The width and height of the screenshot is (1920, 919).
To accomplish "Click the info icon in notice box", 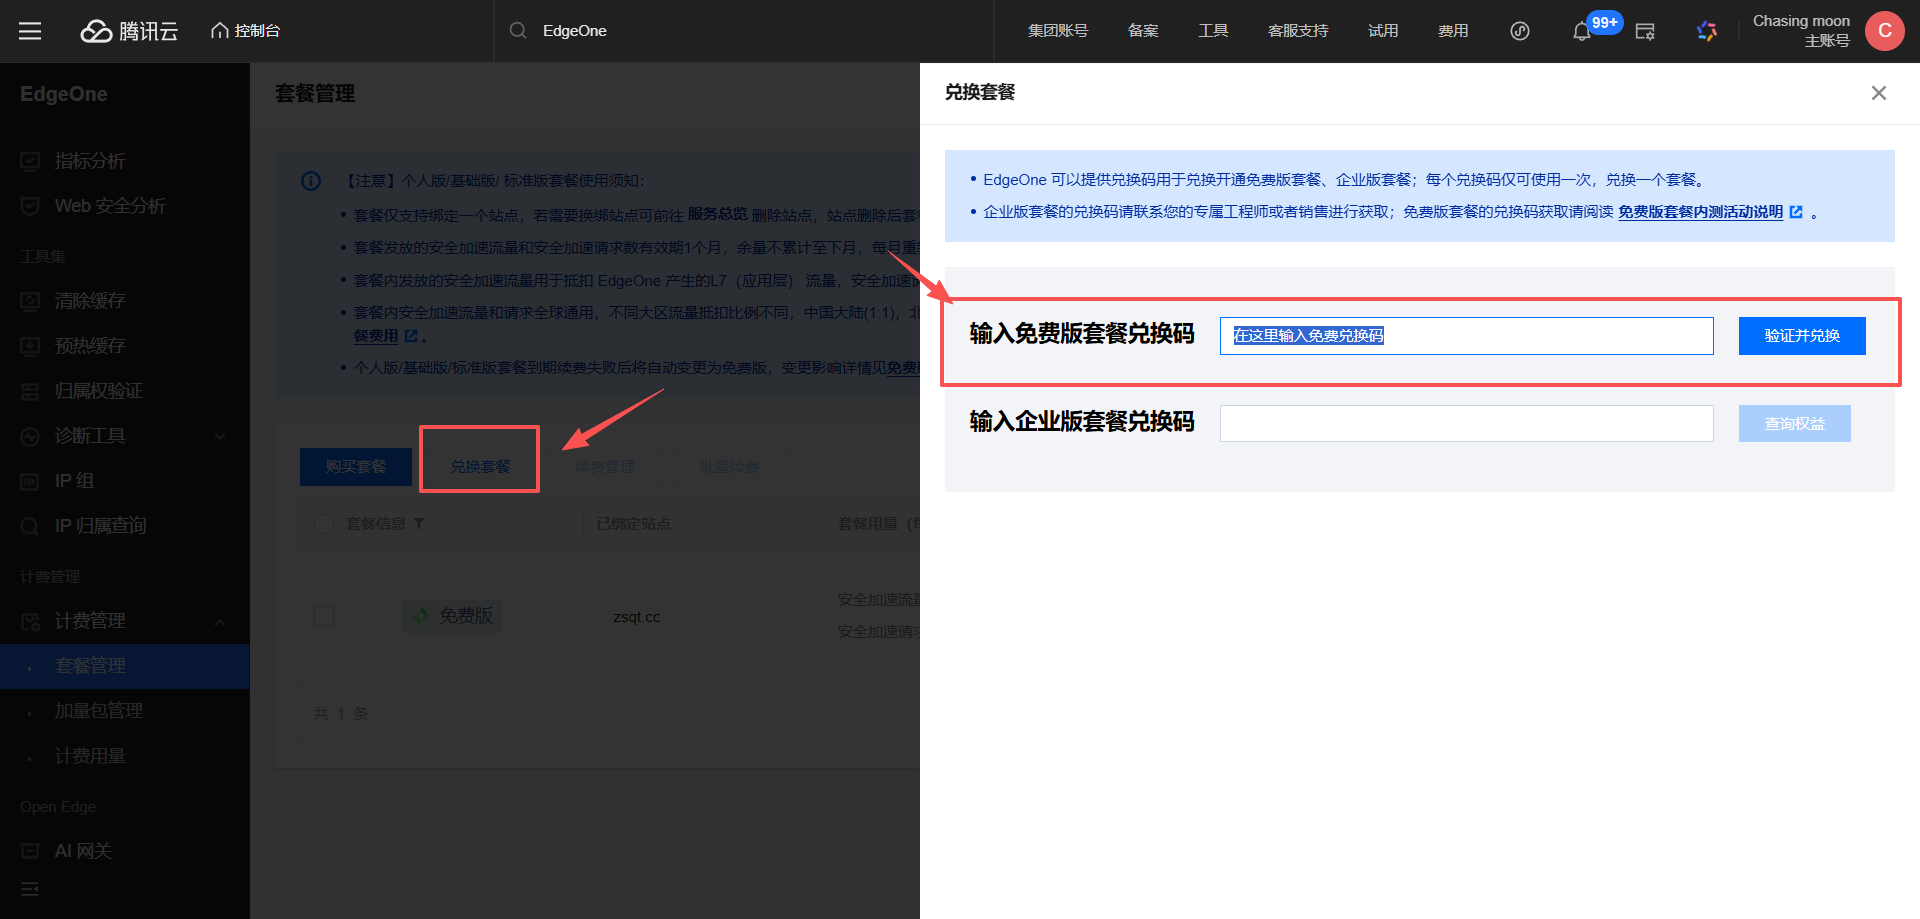I will 311,181.
